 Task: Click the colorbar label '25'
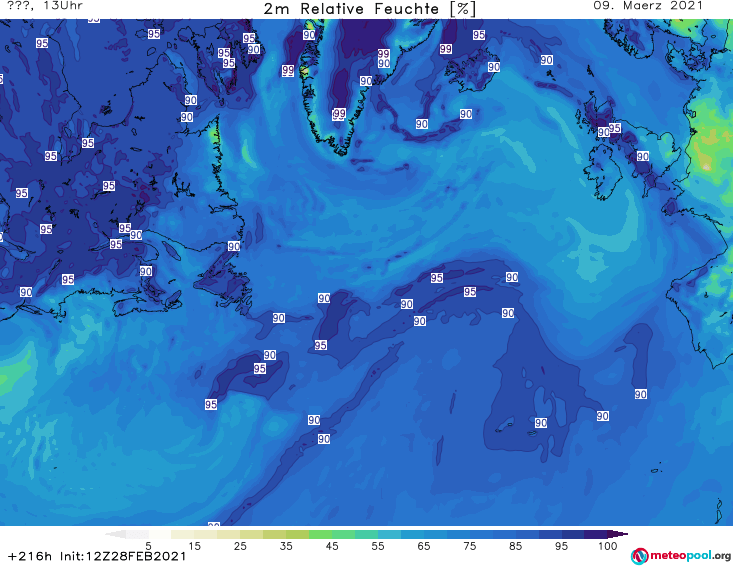(x=240, y=545)
